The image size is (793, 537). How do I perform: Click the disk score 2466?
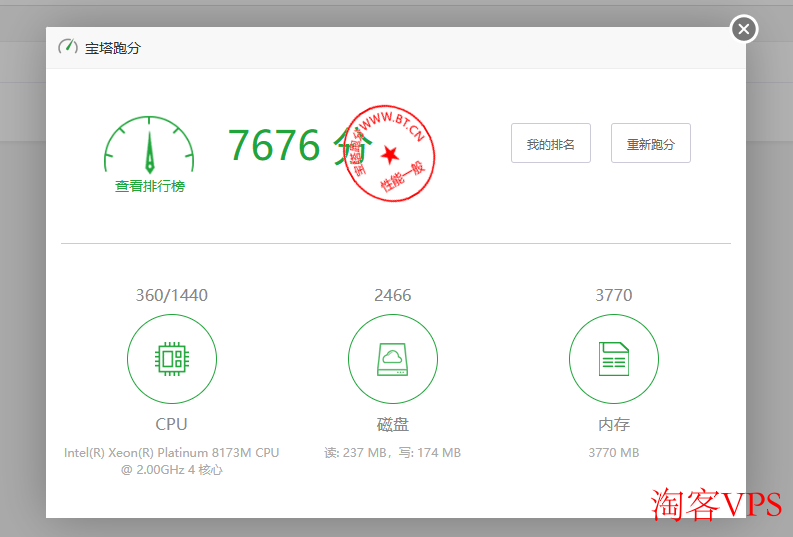pyautogui.click(x=393, y=295)
